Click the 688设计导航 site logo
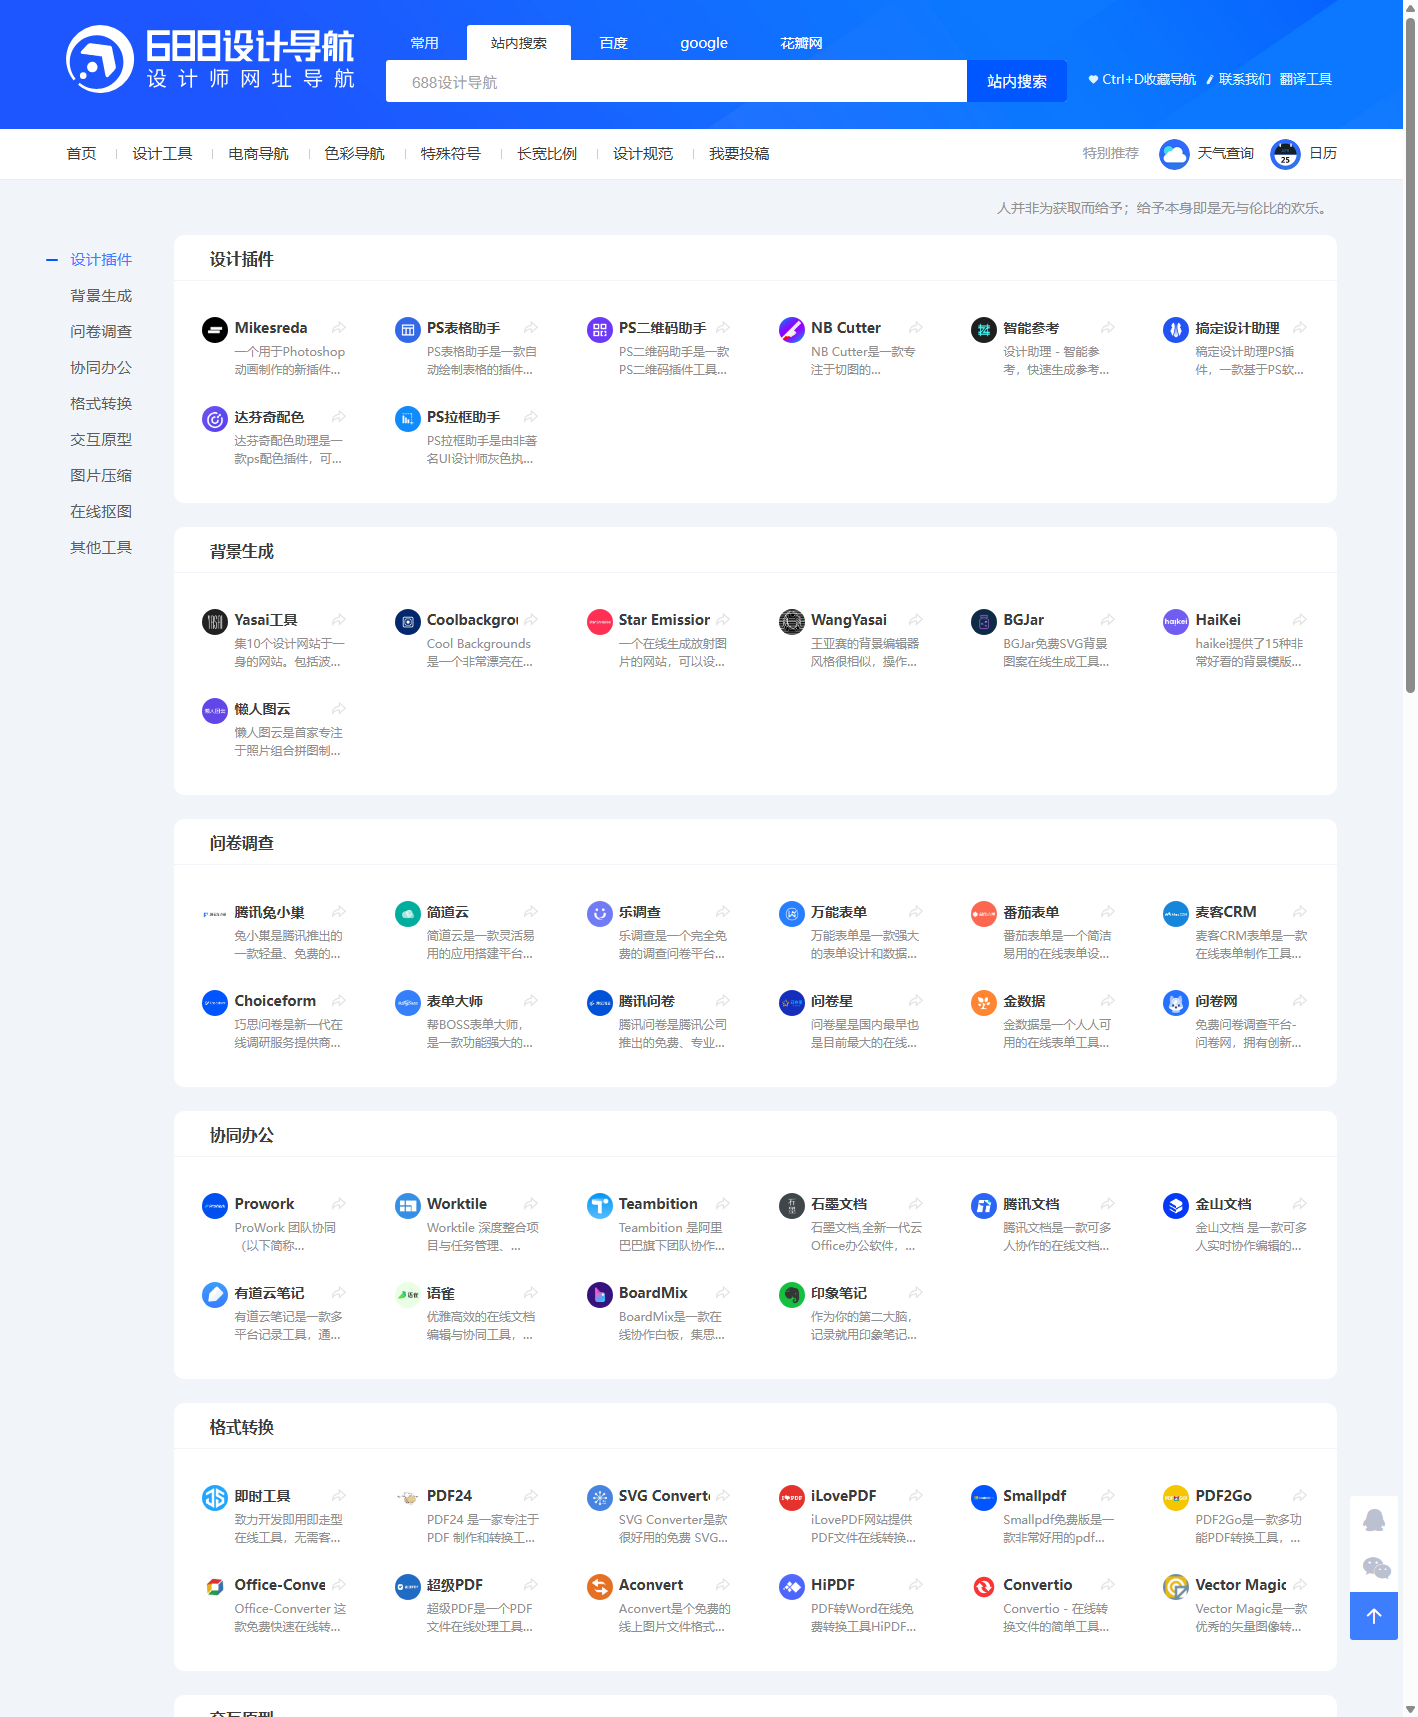The width and height of the screenshot is (1418, 1717). (x=210, y=59)
